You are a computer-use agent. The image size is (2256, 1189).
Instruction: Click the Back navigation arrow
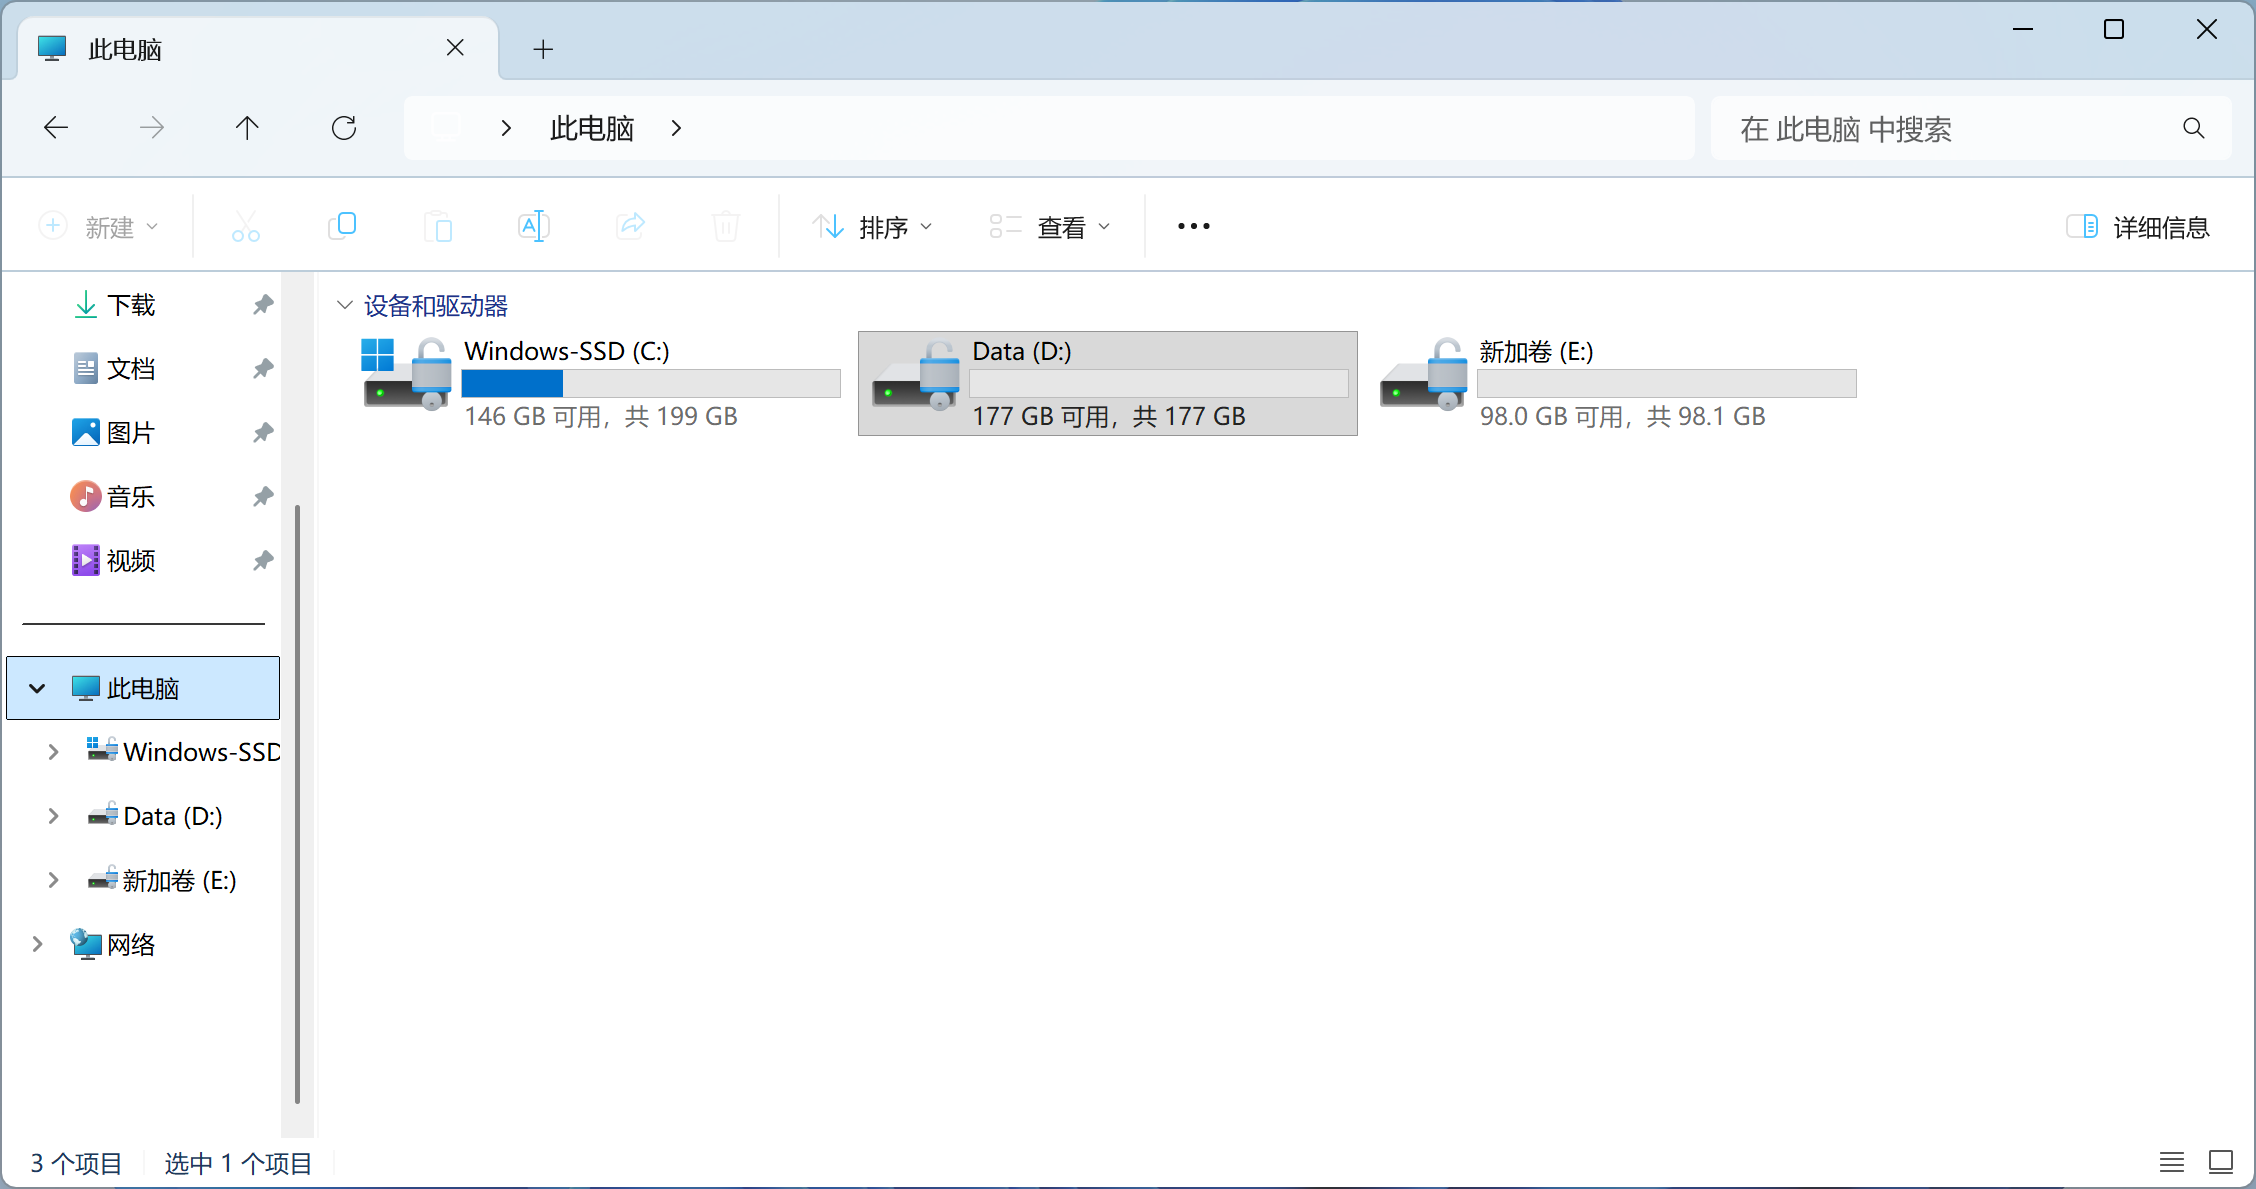click(x=56, y=128)
